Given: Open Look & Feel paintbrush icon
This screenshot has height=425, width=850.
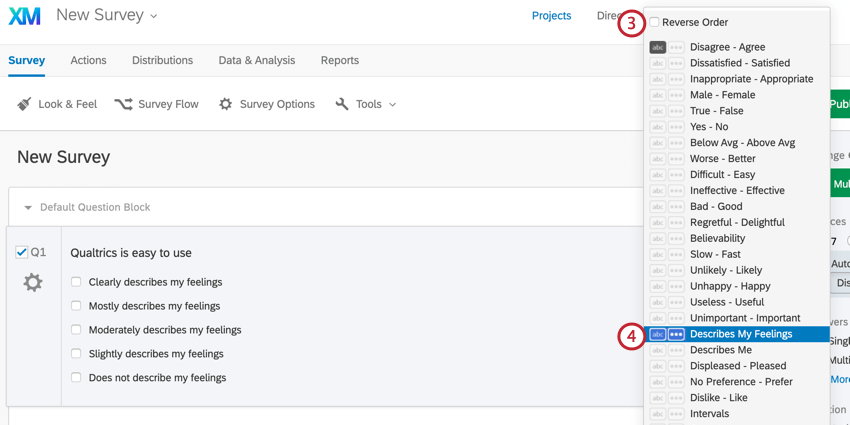Looking at the screenshot, I should [x=24, y=104].
